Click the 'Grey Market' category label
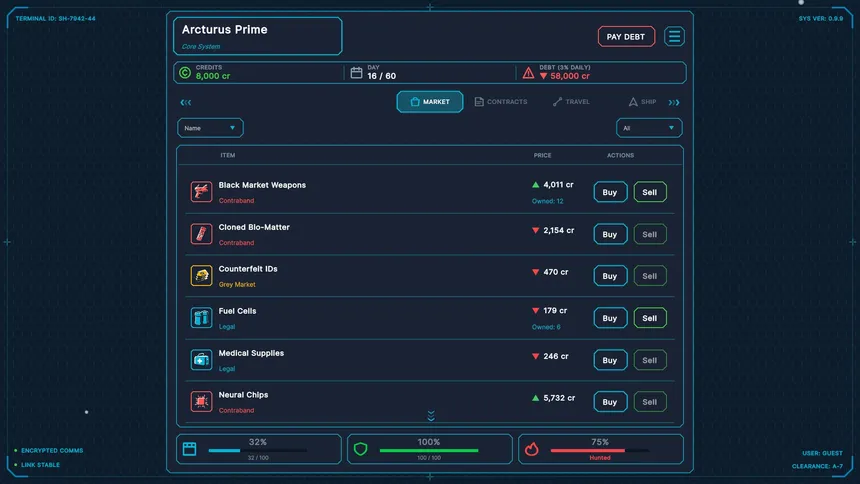 pyautogui.click(x=237, y=285)
